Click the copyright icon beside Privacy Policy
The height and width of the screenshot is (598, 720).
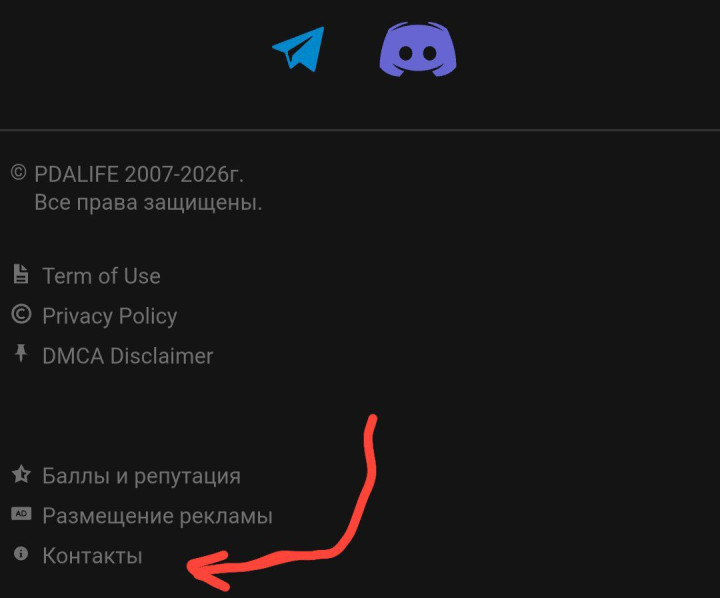pos(21,315)
